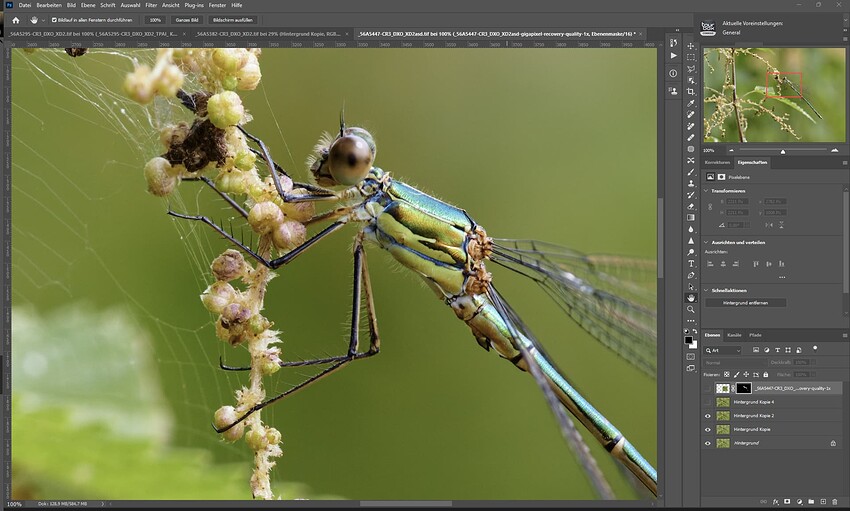This screenshot has height=511, width=850.
Task: Open the Datei menu
Action: [x=25, y=5]
